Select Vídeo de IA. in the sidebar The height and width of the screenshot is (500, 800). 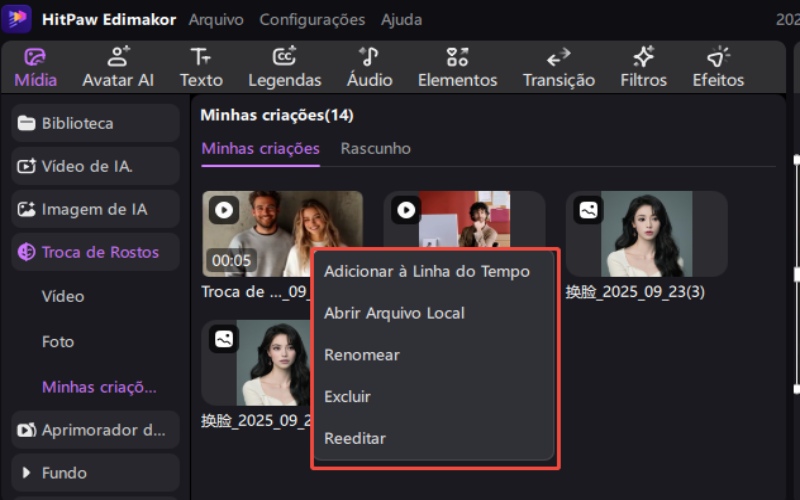pyautogui.click(x=95, y=166)
